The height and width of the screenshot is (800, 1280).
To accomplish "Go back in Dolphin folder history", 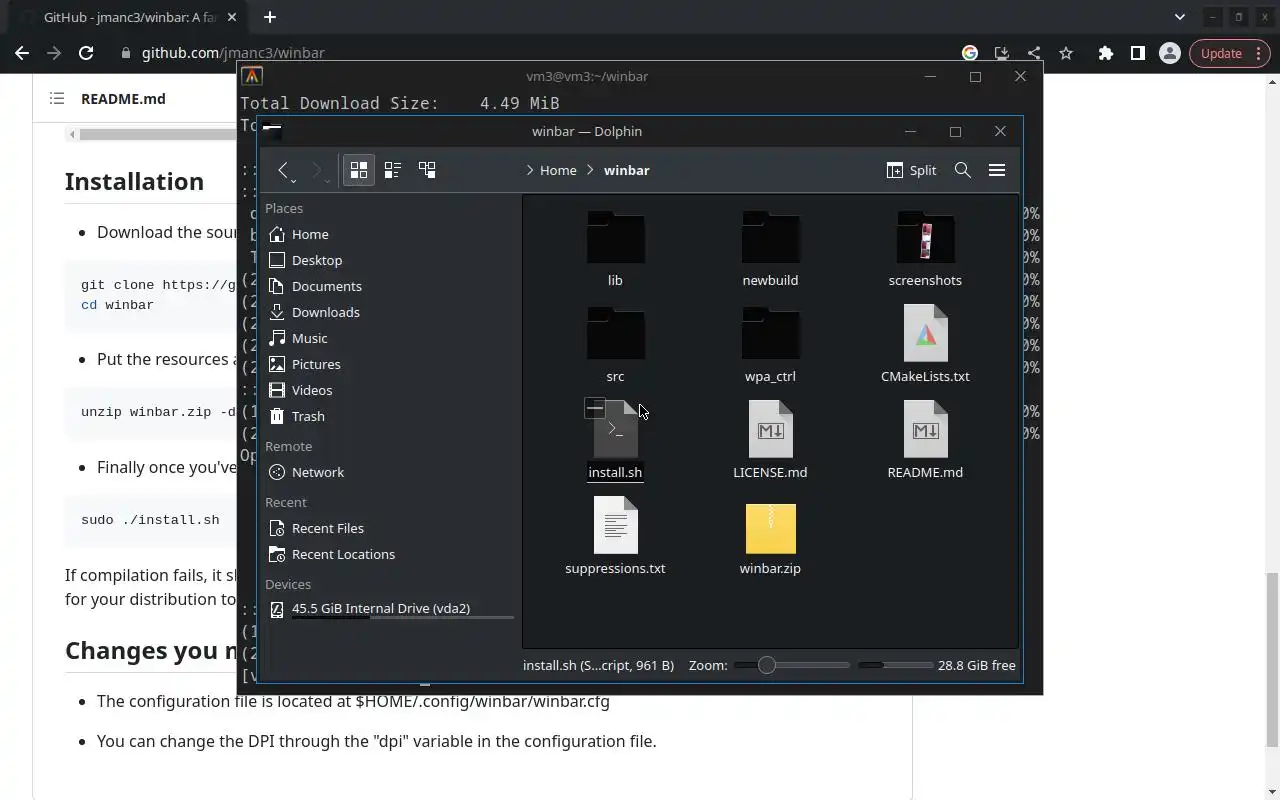I will 284,170.
